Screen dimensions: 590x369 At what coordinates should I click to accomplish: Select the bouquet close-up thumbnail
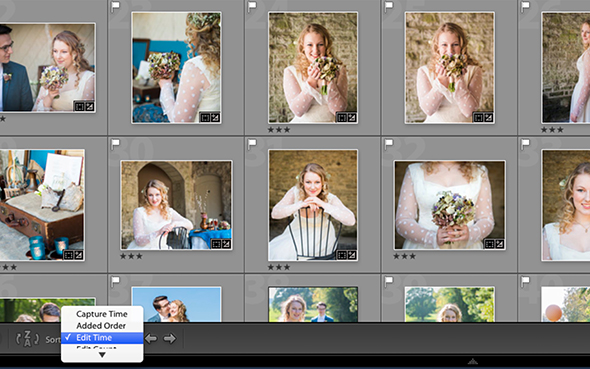449,205
